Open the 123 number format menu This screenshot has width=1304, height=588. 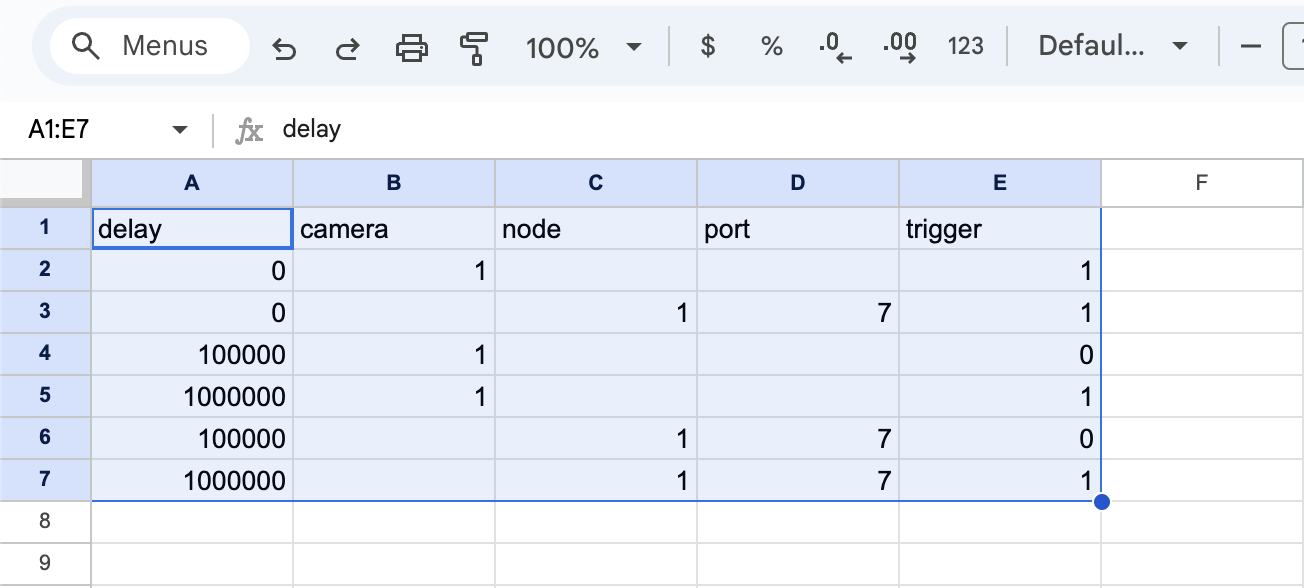point(964,46)
